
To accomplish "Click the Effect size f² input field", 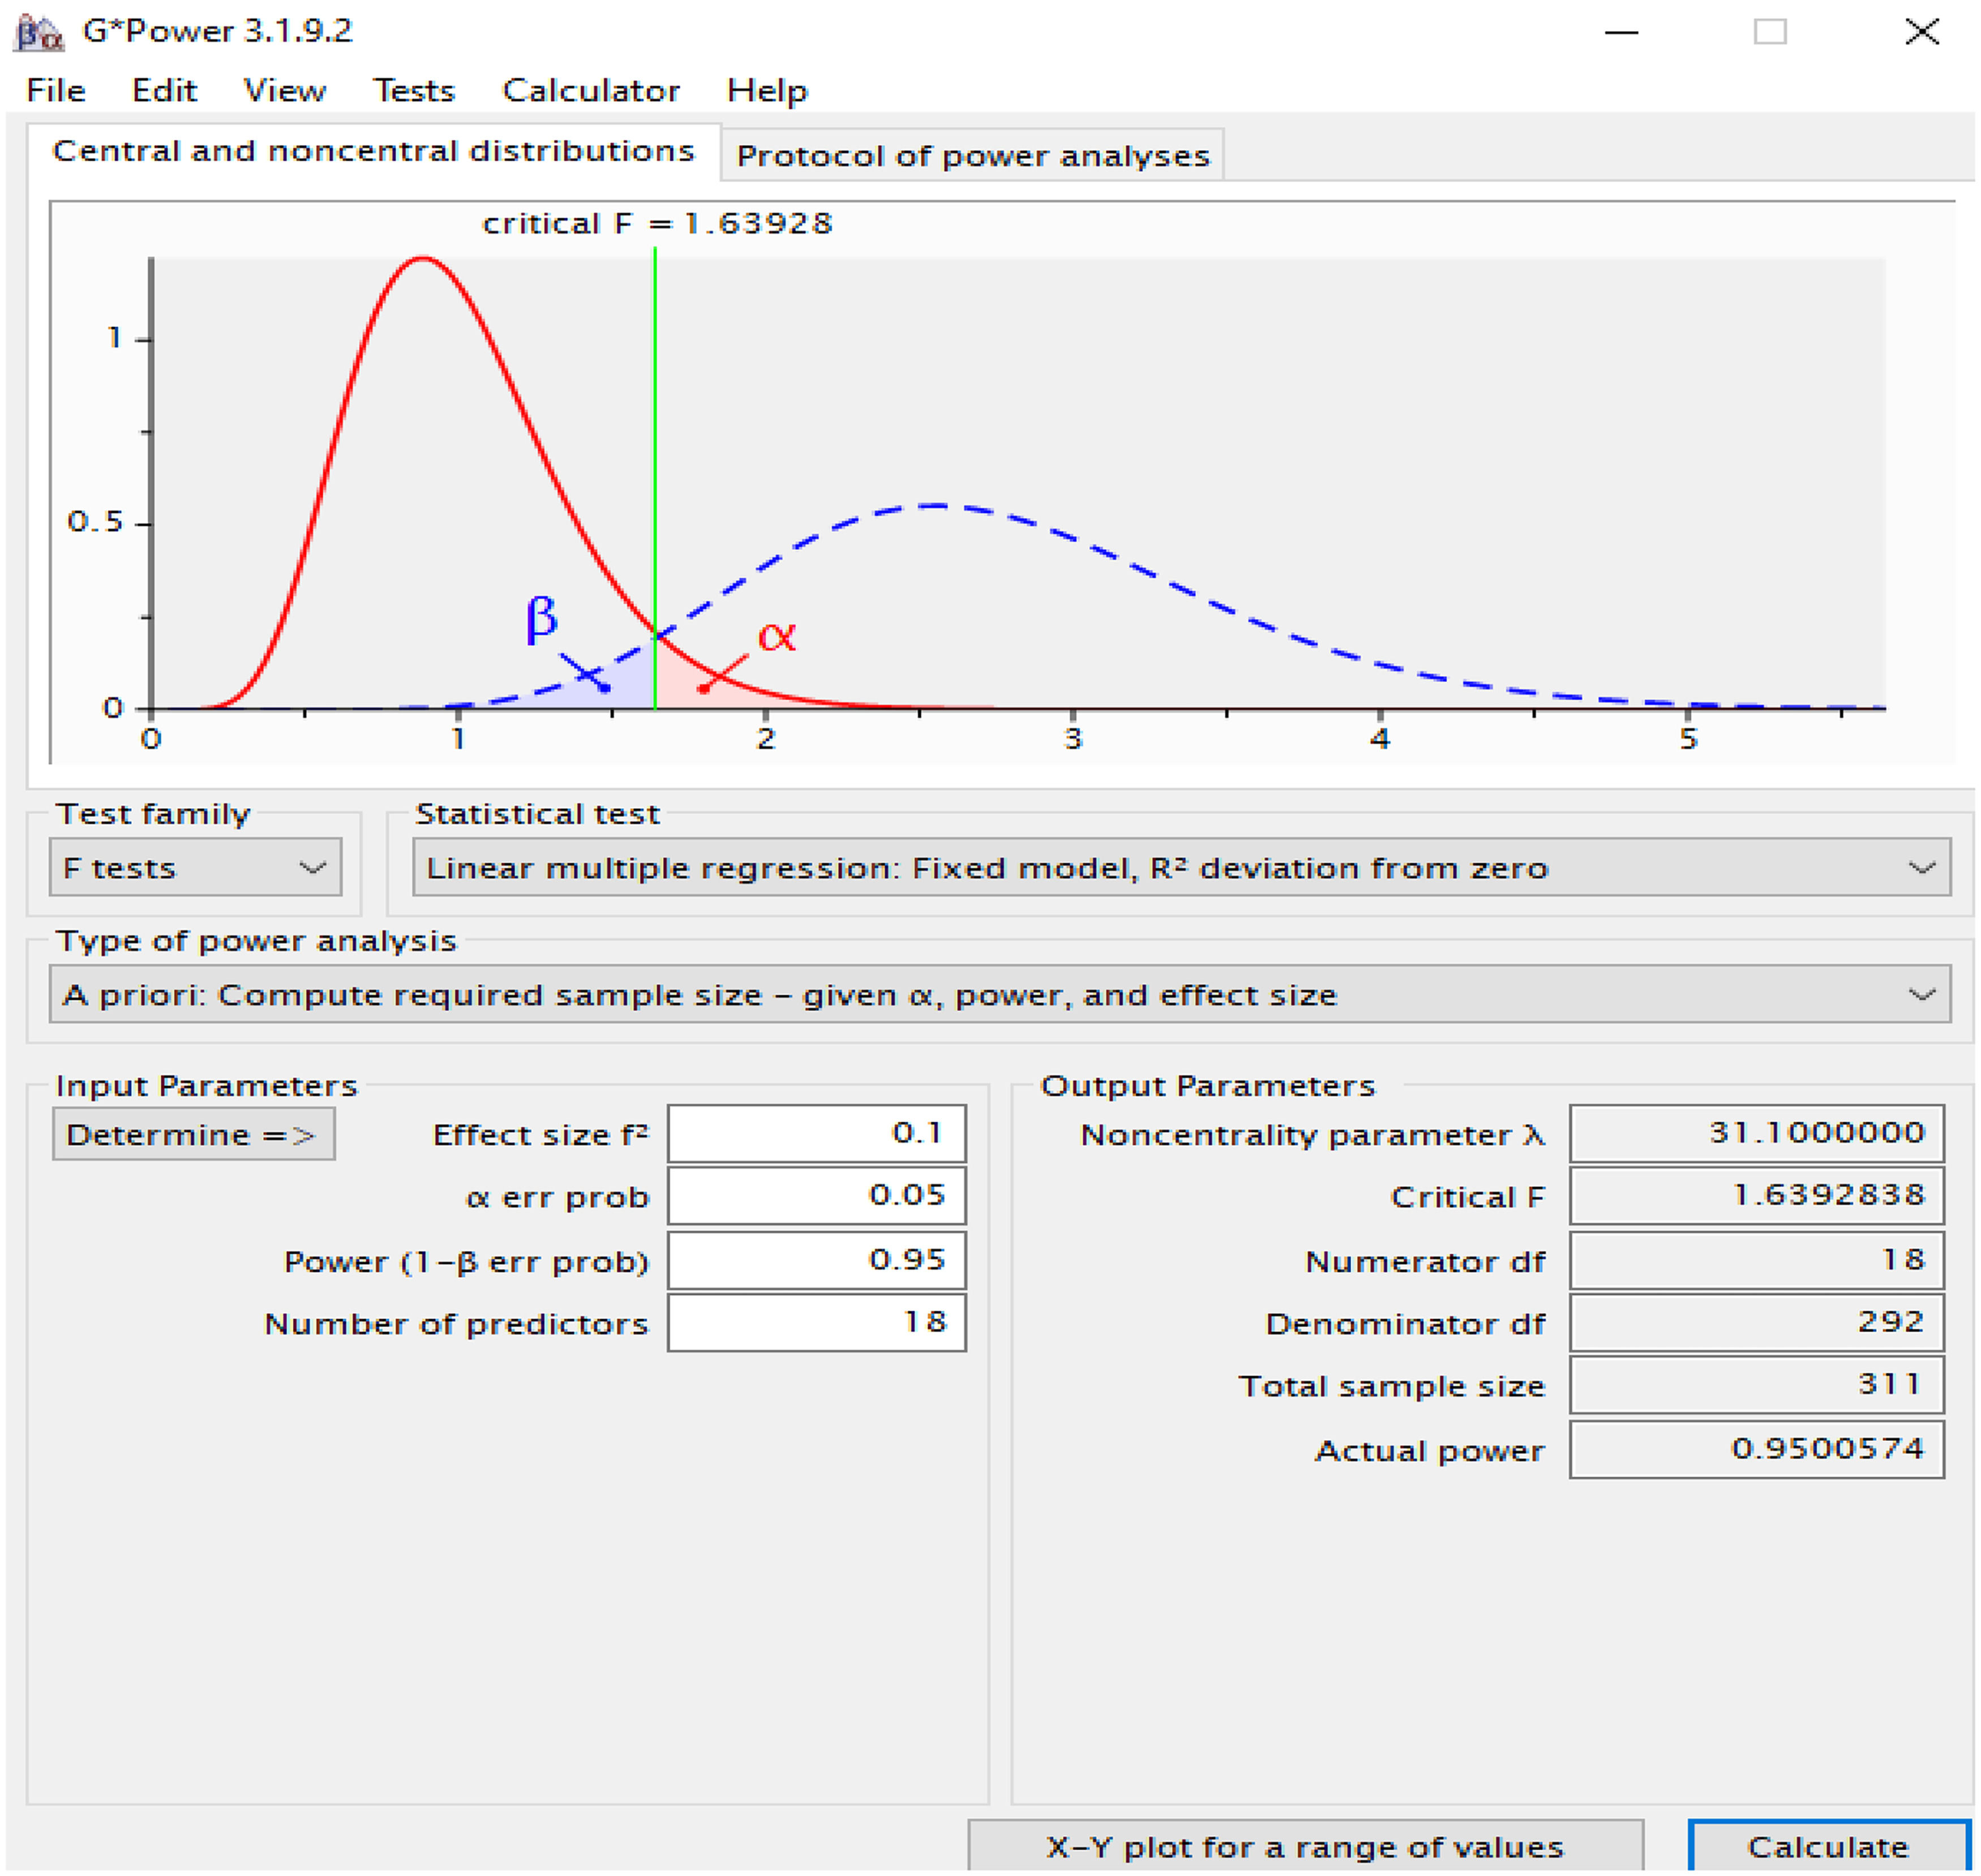I will [x=816, y=1133].
